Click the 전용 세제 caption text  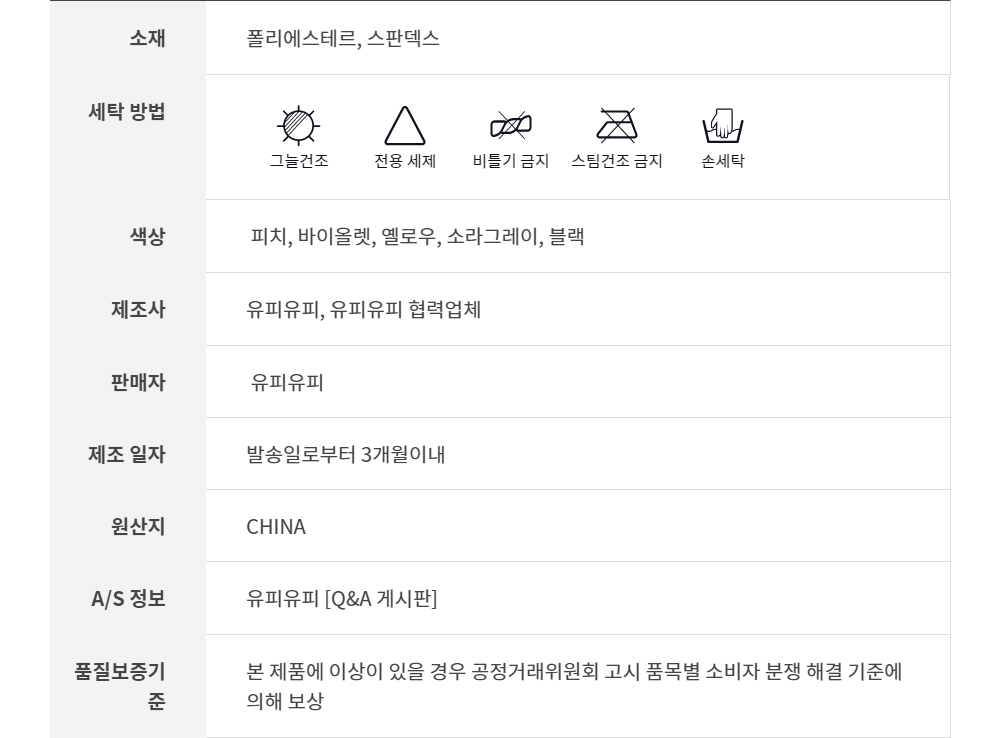405,161
